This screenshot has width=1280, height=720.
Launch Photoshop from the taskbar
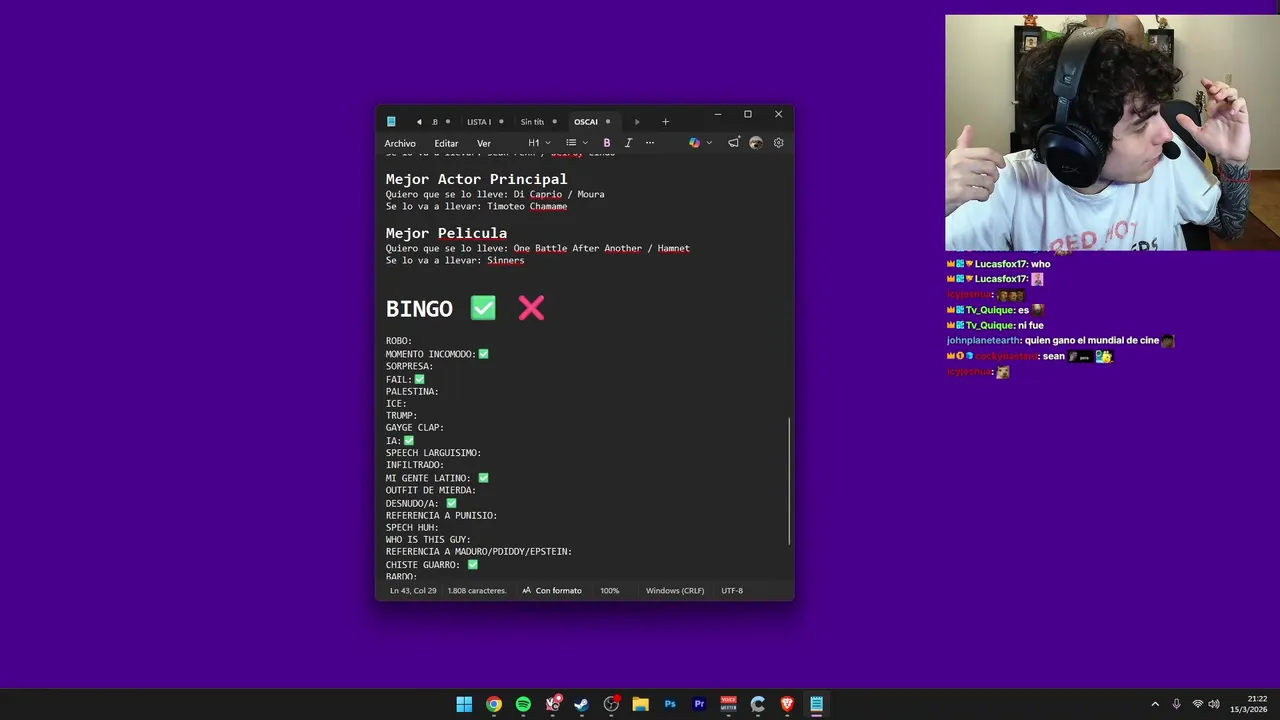tap(670, 704)
